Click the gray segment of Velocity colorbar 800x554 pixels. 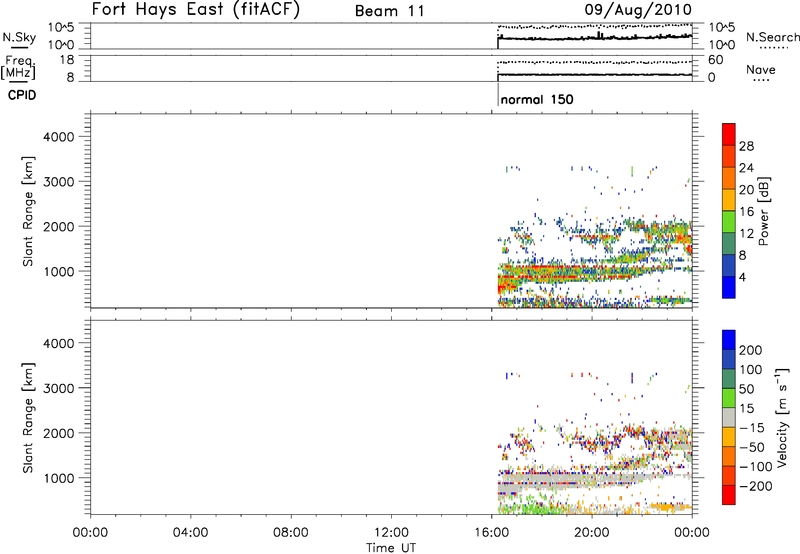tap(729, 418)
